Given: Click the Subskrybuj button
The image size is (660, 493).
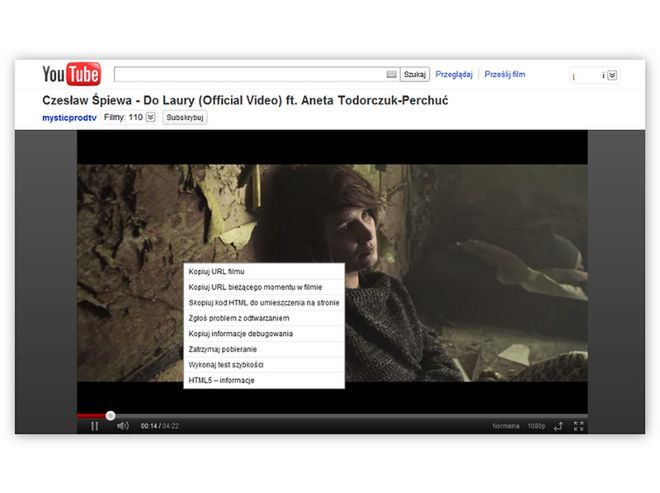Looking at the screenshot, I should (185, 117).
